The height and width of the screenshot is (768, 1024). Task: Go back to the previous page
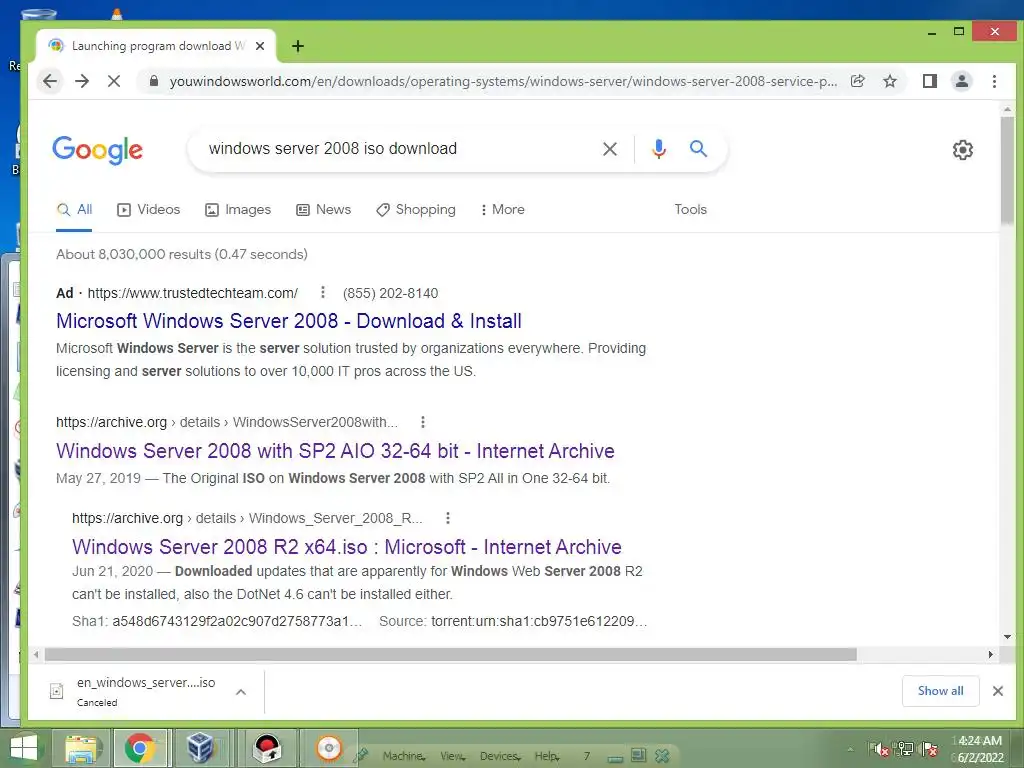(x=50, y=81)
